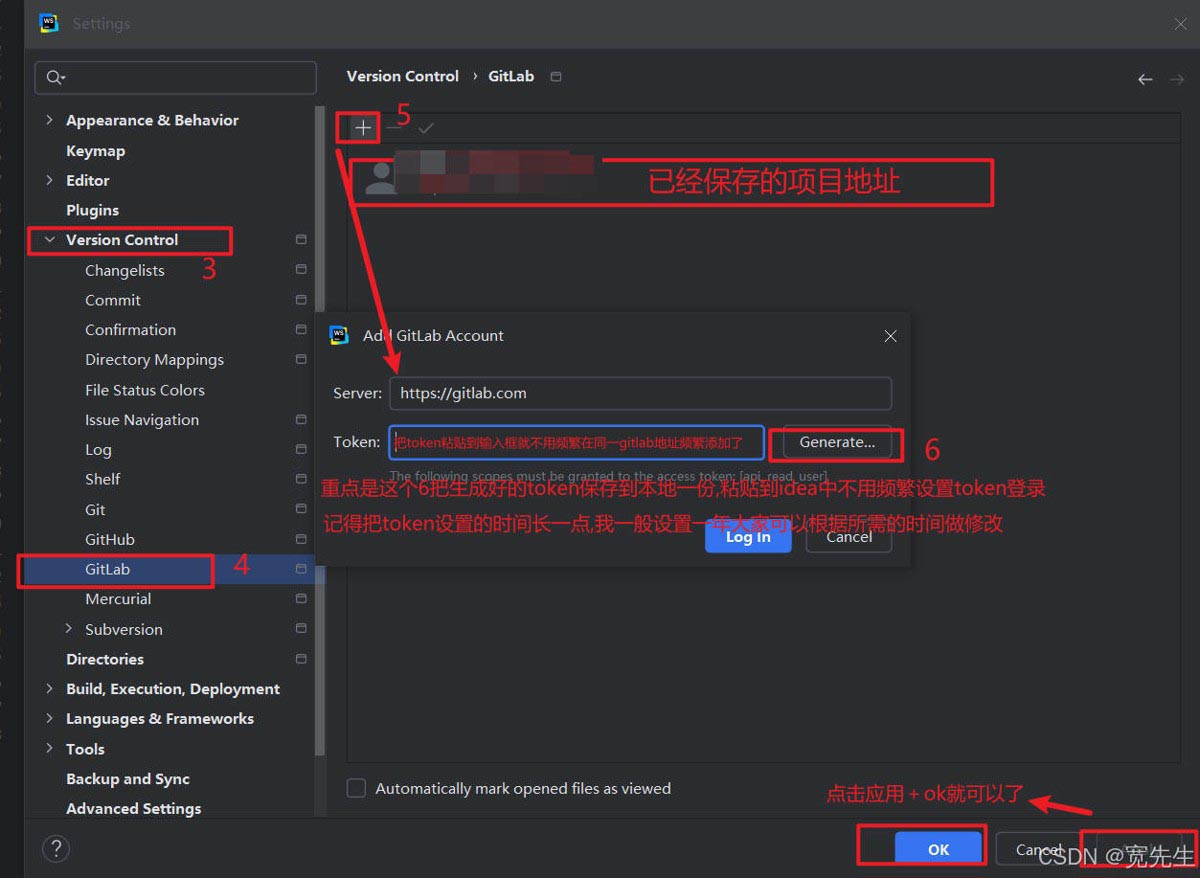Screen dimensions: 1200x878
Task: Click the settings search field
Action: pos(176,78)
